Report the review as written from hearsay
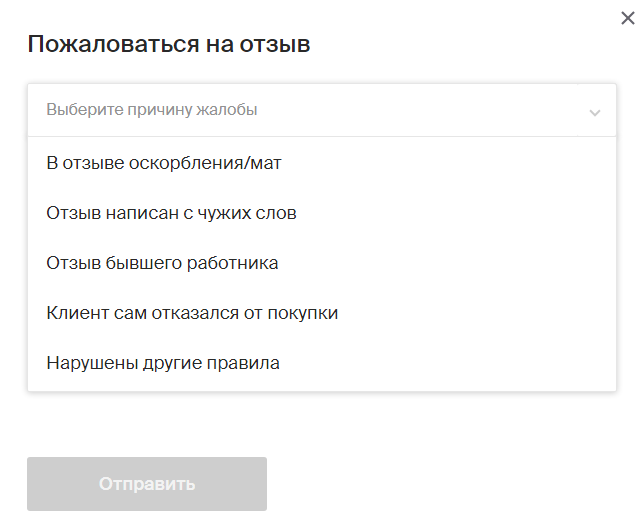Image resolution: width=641 pixels, height=525 pixels. coord(171,212)
